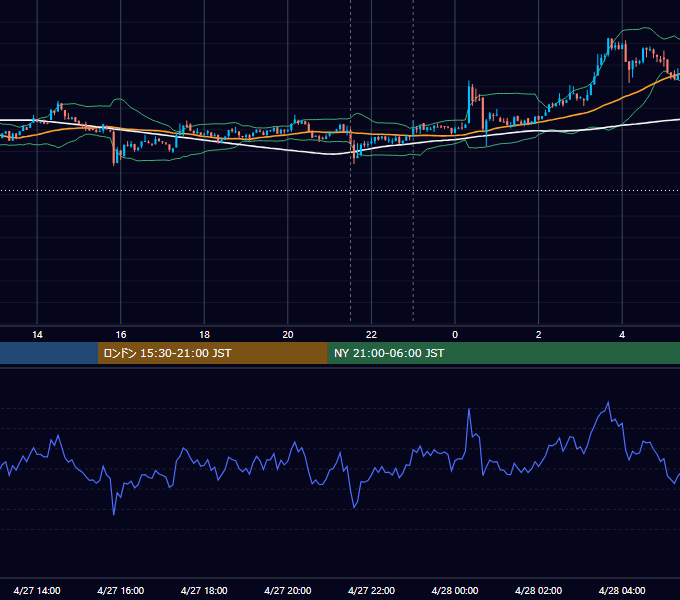Click the 22 hour axis label
680x600 pixels.
tap(371, 335)
